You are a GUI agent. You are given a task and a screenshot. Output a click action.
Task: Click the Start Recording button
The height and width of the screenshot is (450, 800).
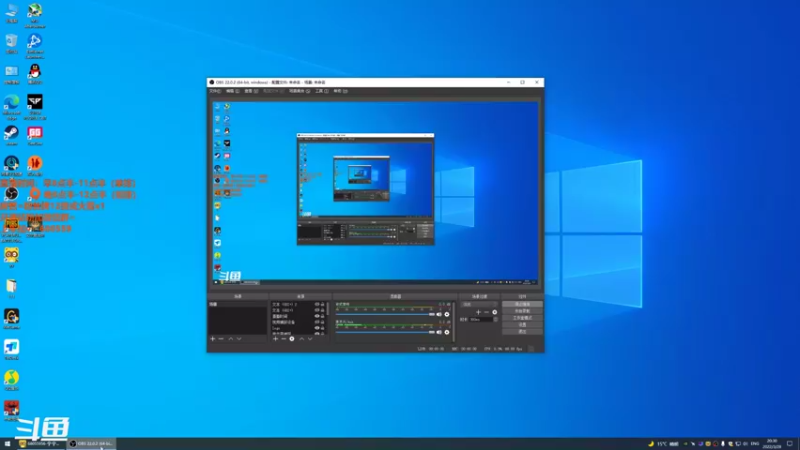click(522, 311)
